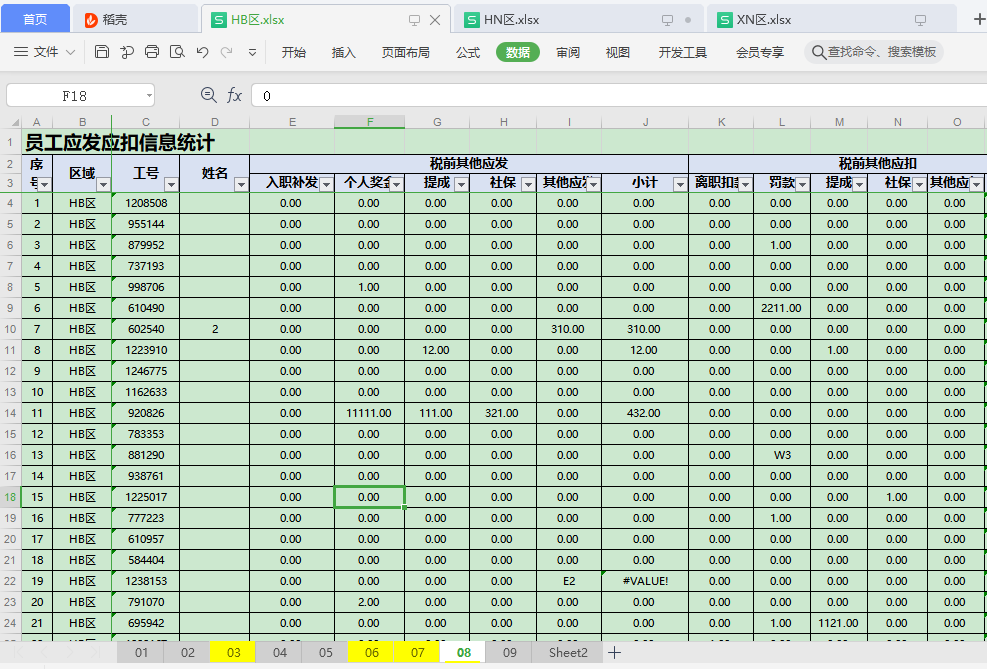Expand quick access toolbar customize arrow
987x669 pixels.
[x=252, y=53]
